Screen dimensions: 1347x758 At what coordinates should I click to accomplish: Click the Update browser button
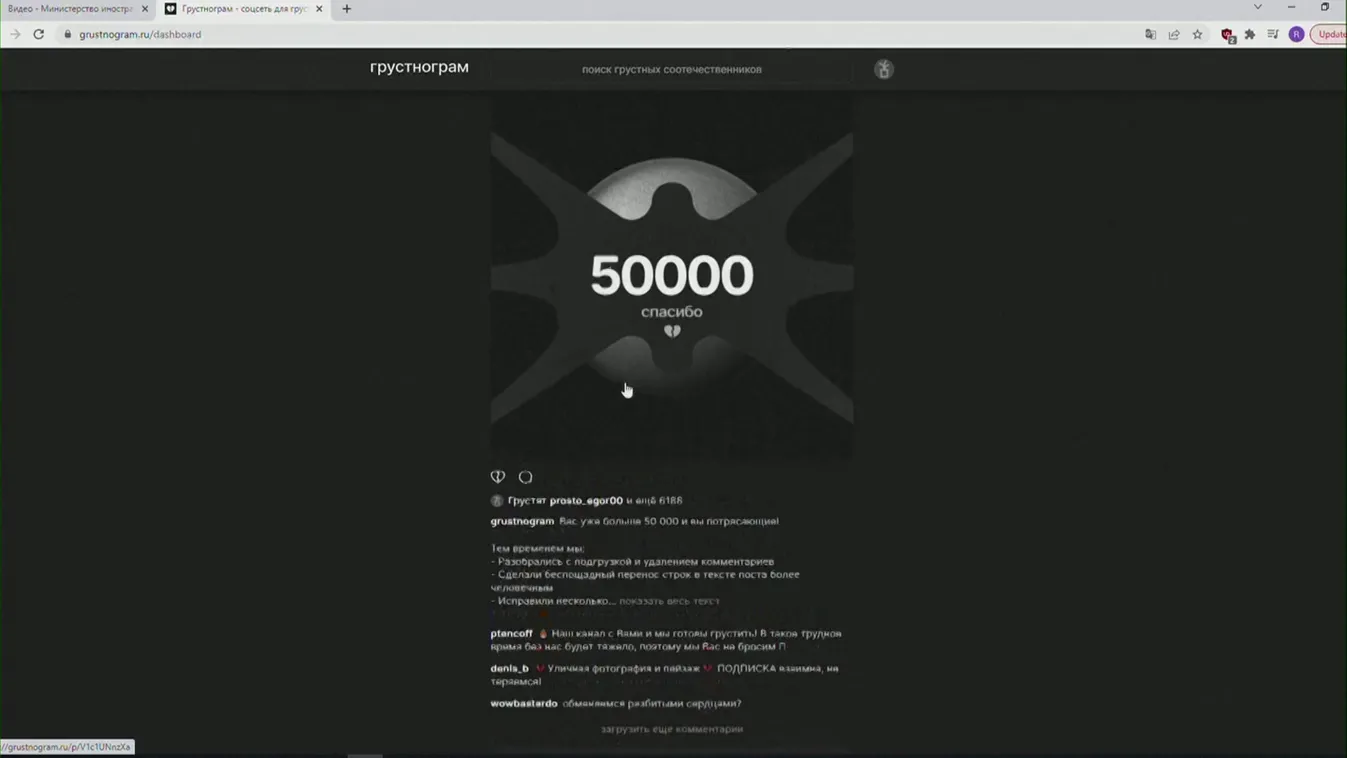point(1331,34)
